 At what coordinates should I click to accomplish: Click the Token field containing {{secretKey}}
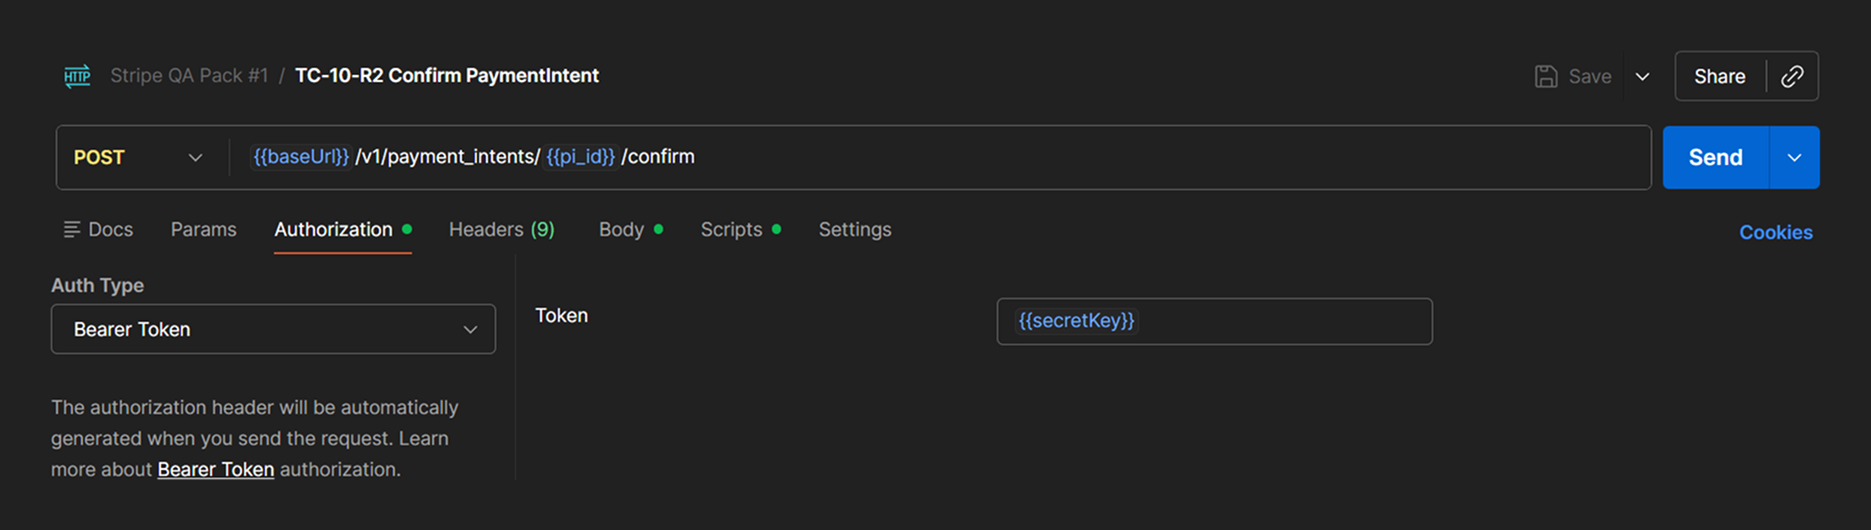[x=1214, y=321]
